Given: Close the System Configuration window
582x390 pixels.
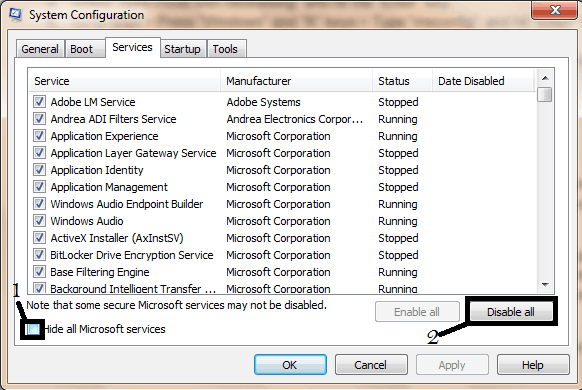Looking at the screenshot, I should (x=555, y=10).
